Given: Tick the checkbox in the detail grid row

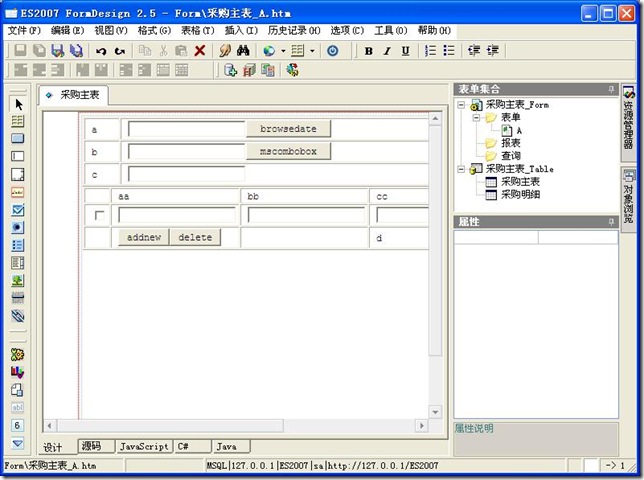Looking at the screenshot, I should 98,216.
